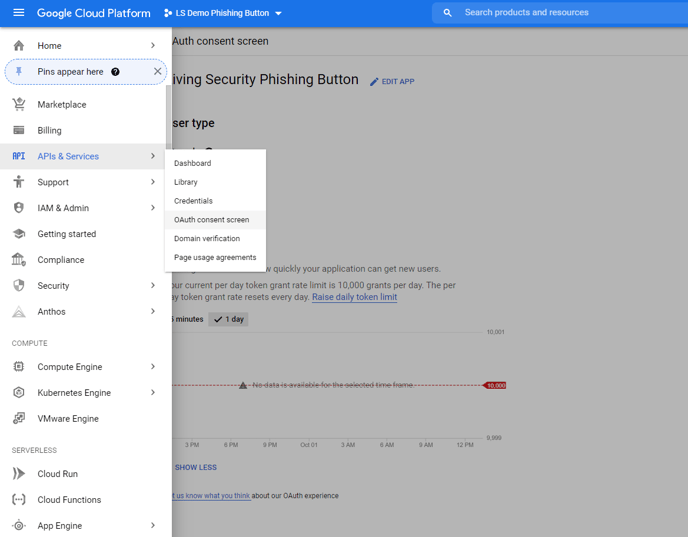The height and width of the screenshot is (537, 688).
Task: Open Billing from the sidebar
Action: pos(83,130)
